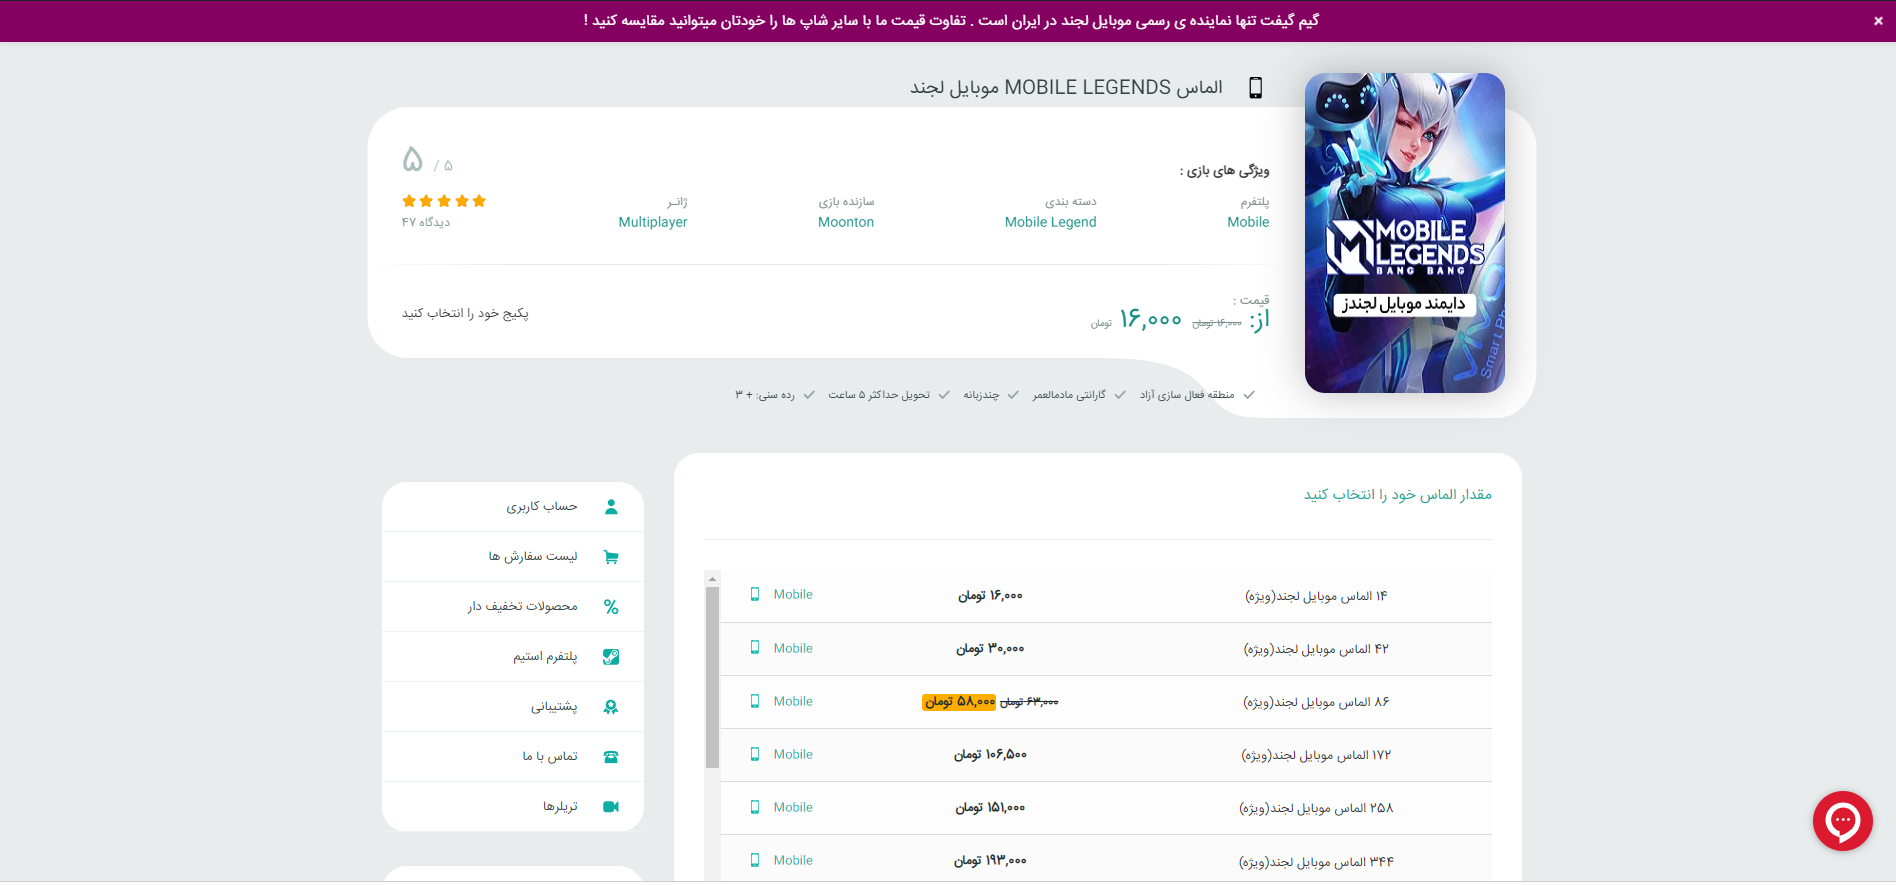Screen dimensions: 1896x885
Task: Click the package list scroll up arrow
Action: [x=712, y=579]
